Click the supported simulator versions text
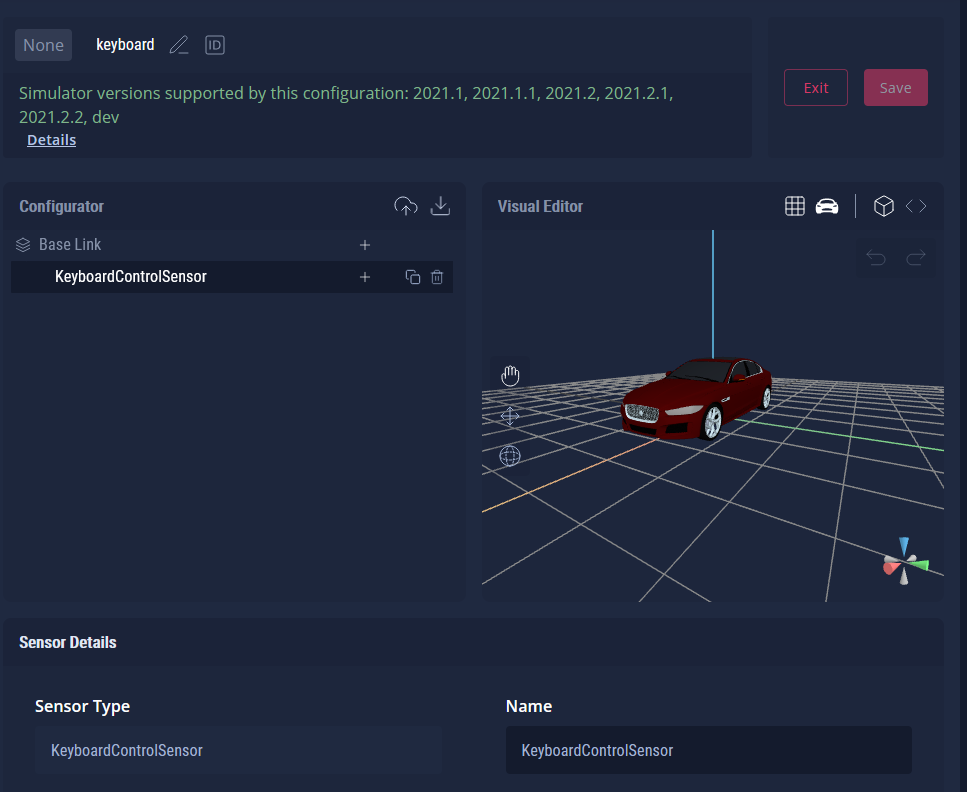This screenshot has width=967, height=792. (346, 105)
